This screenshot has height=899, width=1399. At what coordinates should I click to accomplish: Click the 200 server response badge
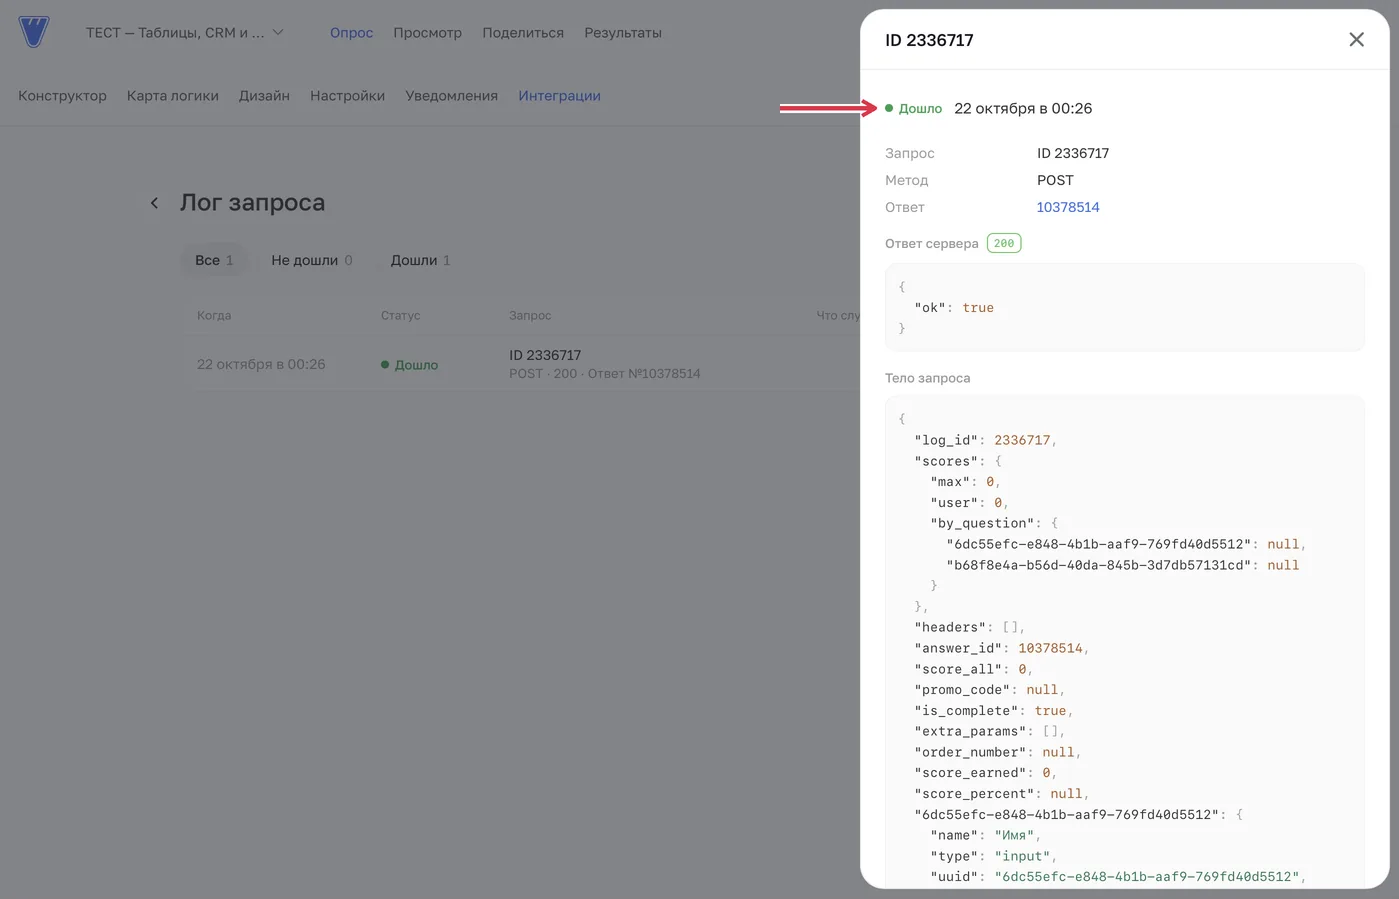point(1004,243)
